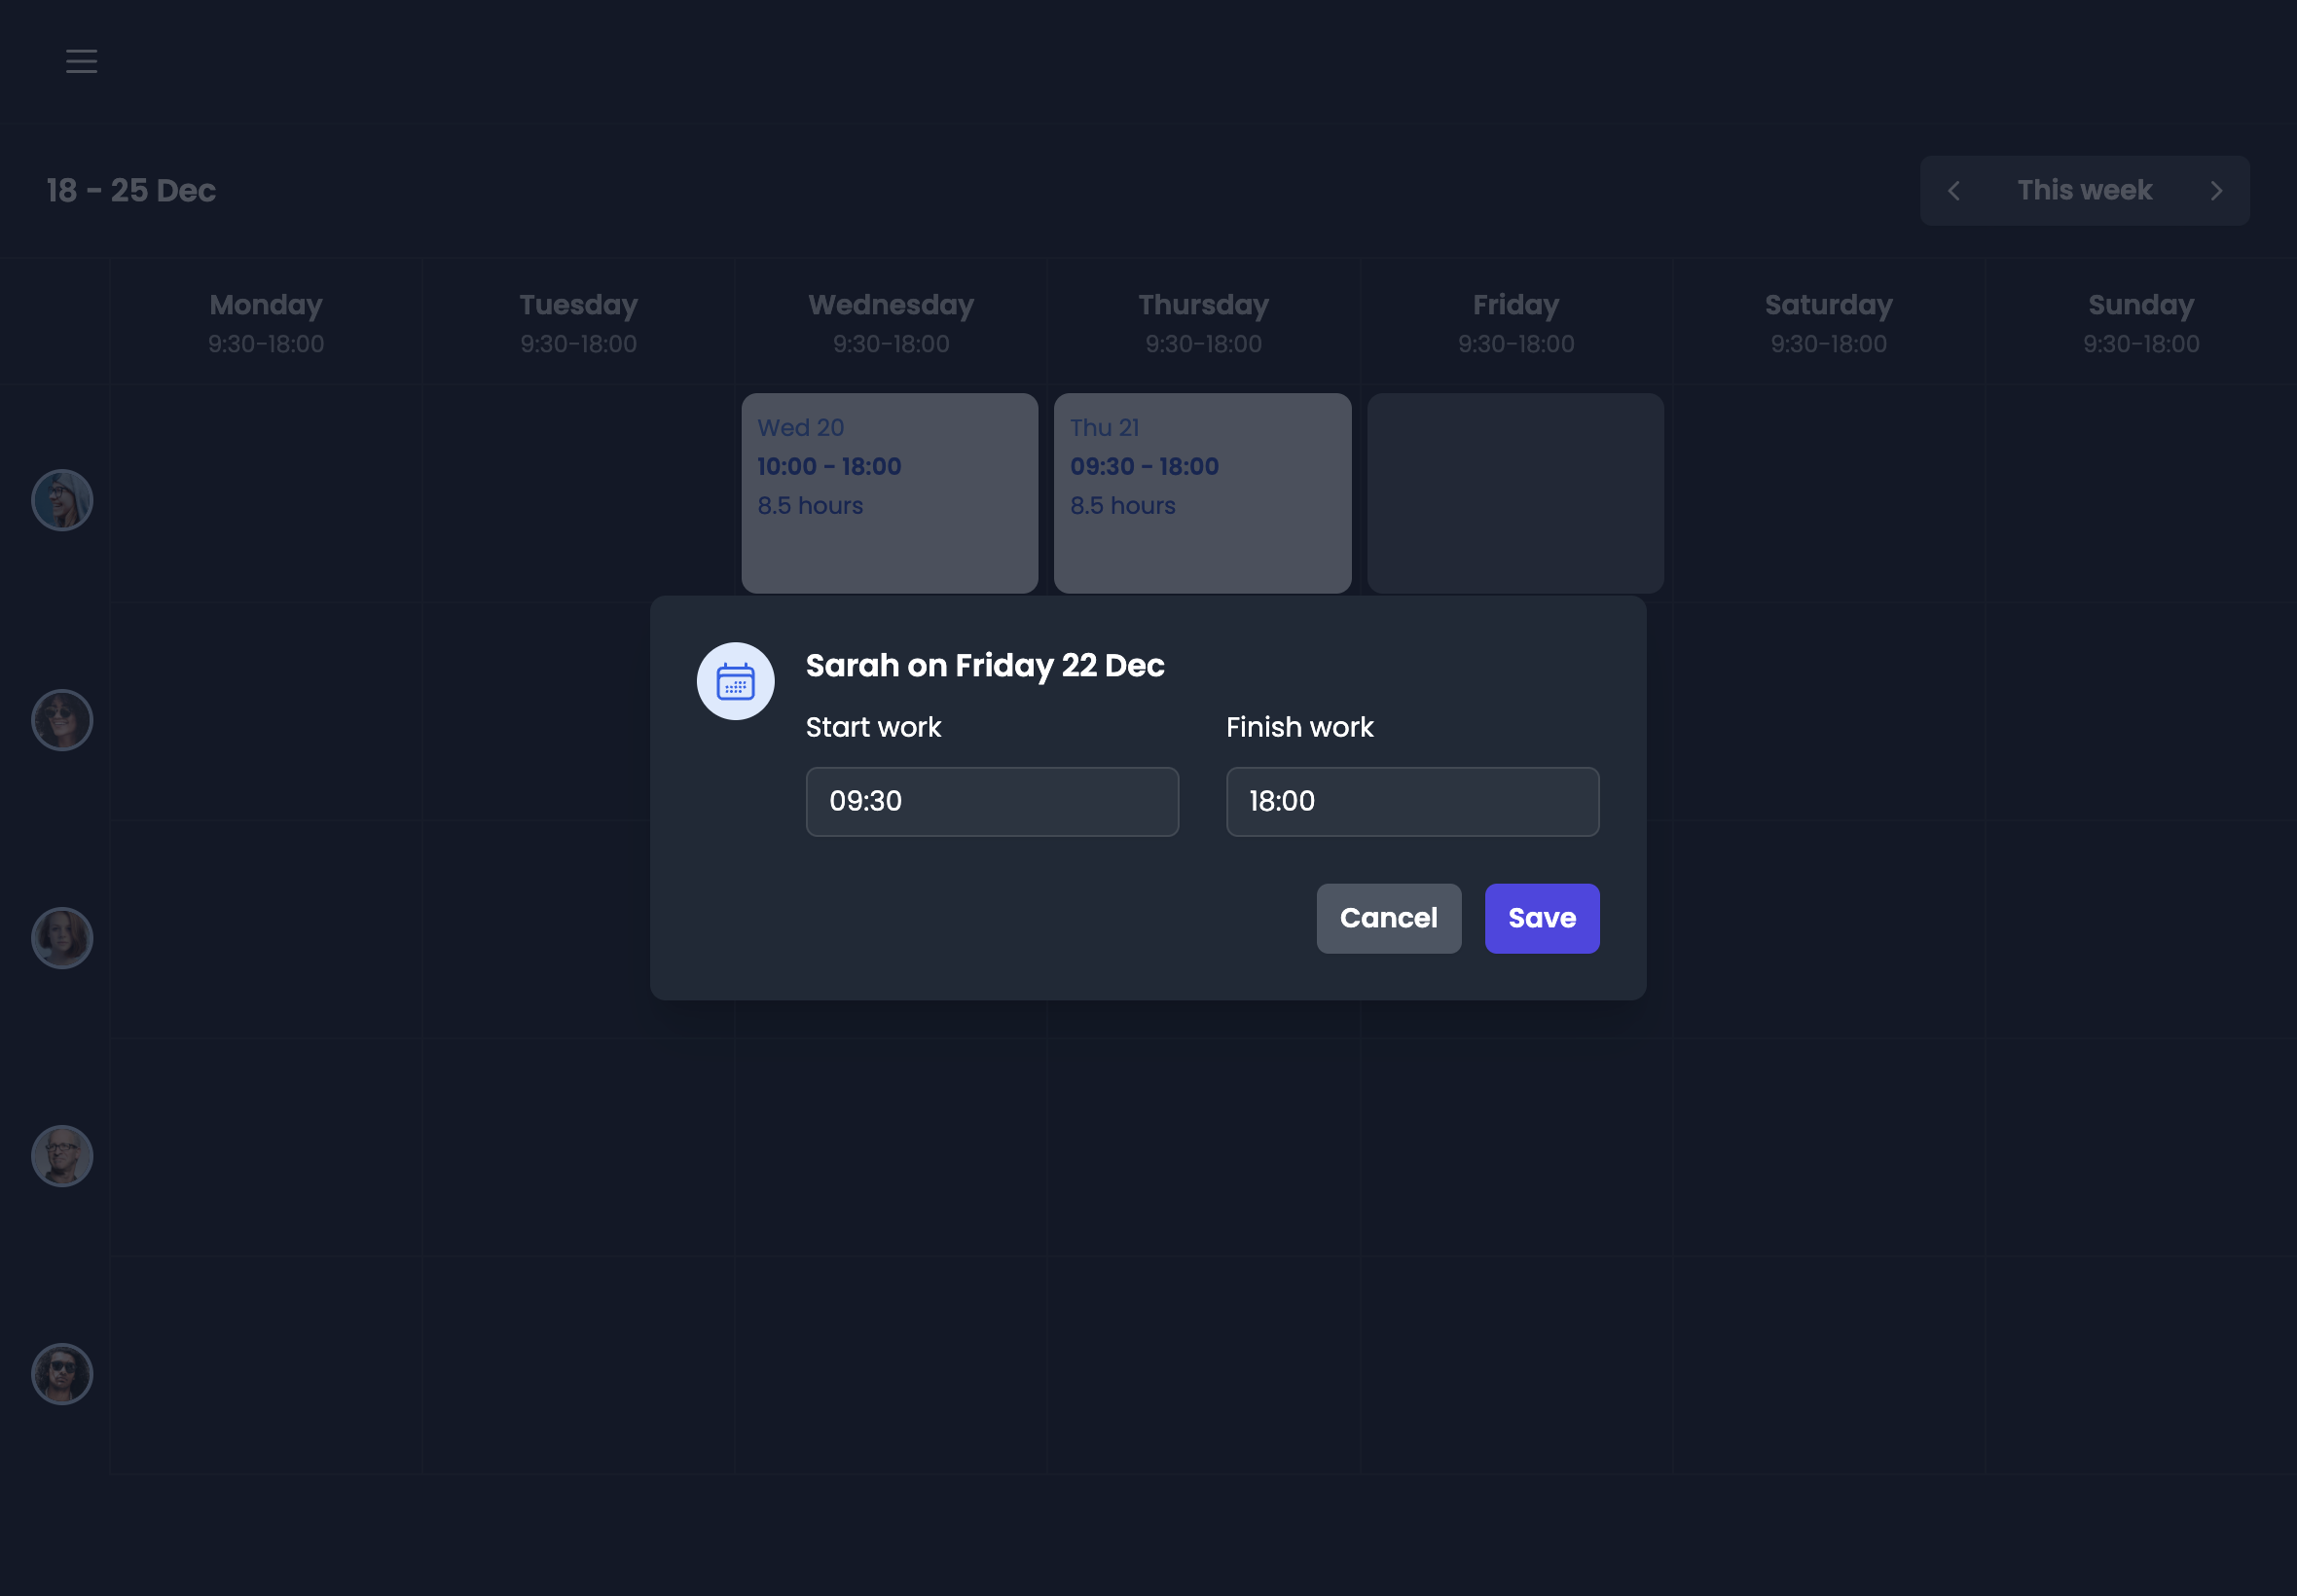Click the Start work time field

tap(992, 801)
